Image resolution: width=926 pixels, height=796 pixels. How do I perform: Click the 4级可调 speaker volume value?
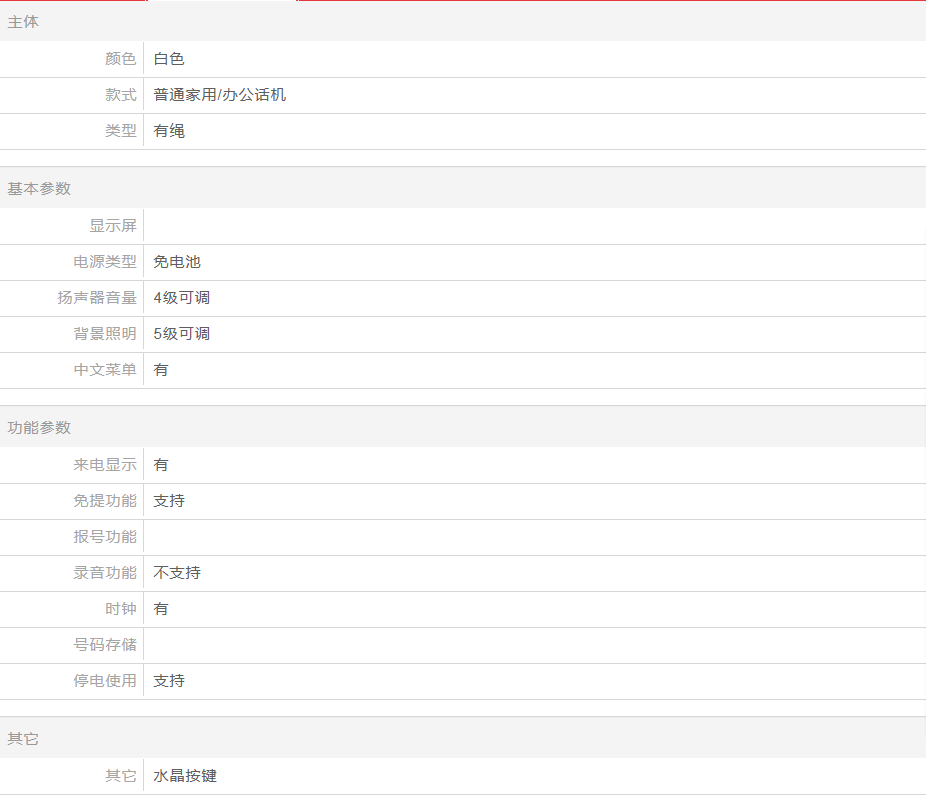tap(181, 298)
